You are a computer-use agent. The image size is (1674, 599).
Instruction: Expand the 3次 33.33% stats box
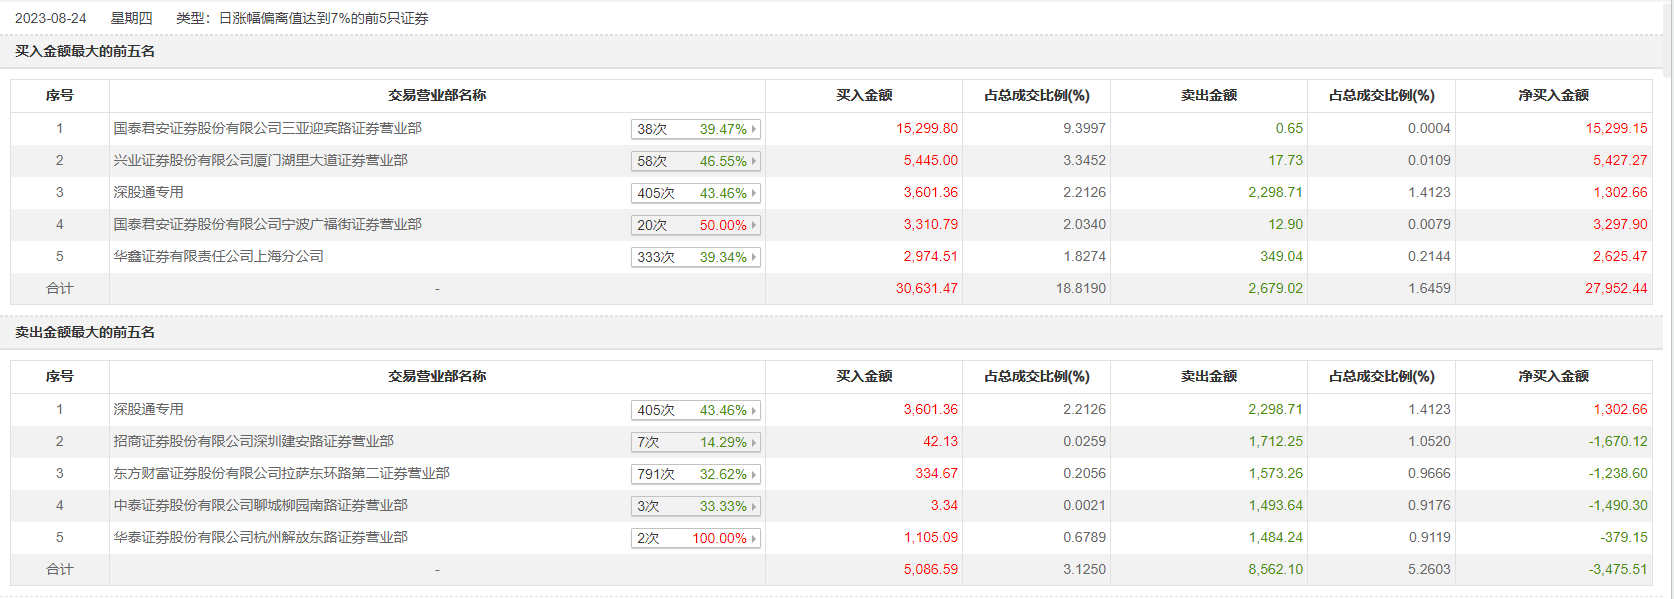[696, 506]
